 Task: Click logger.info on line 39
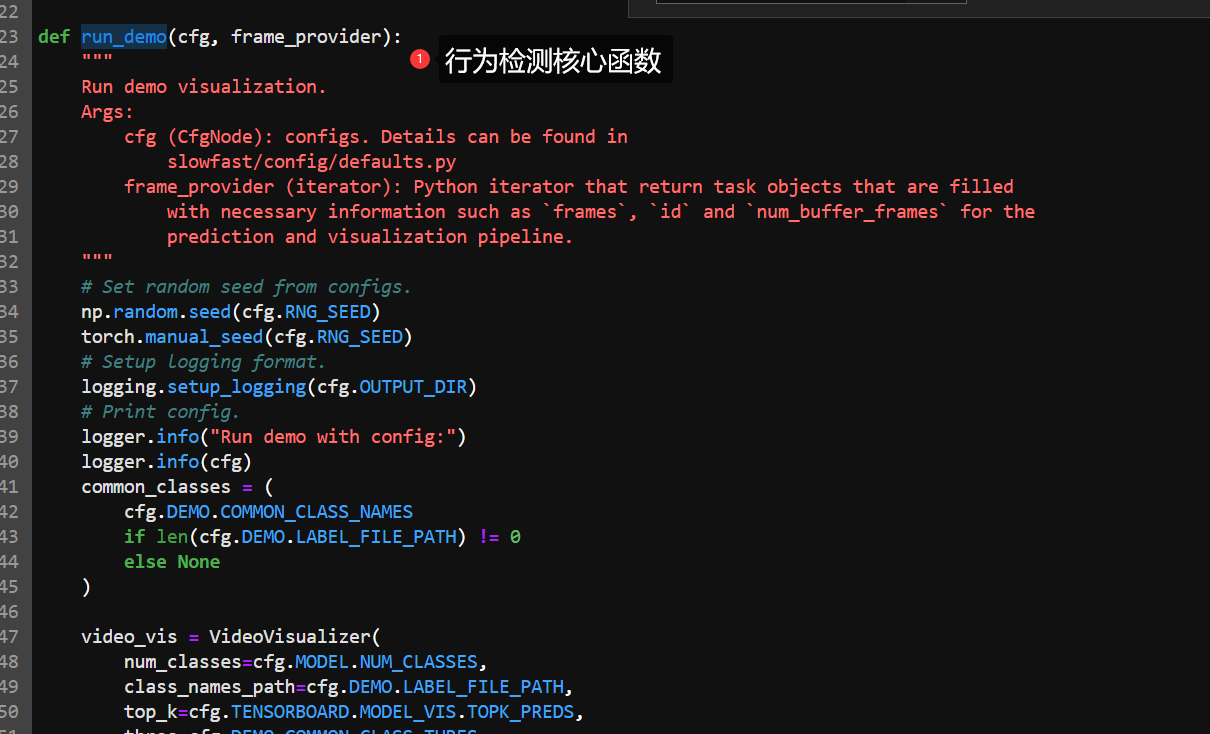(140, 436)
